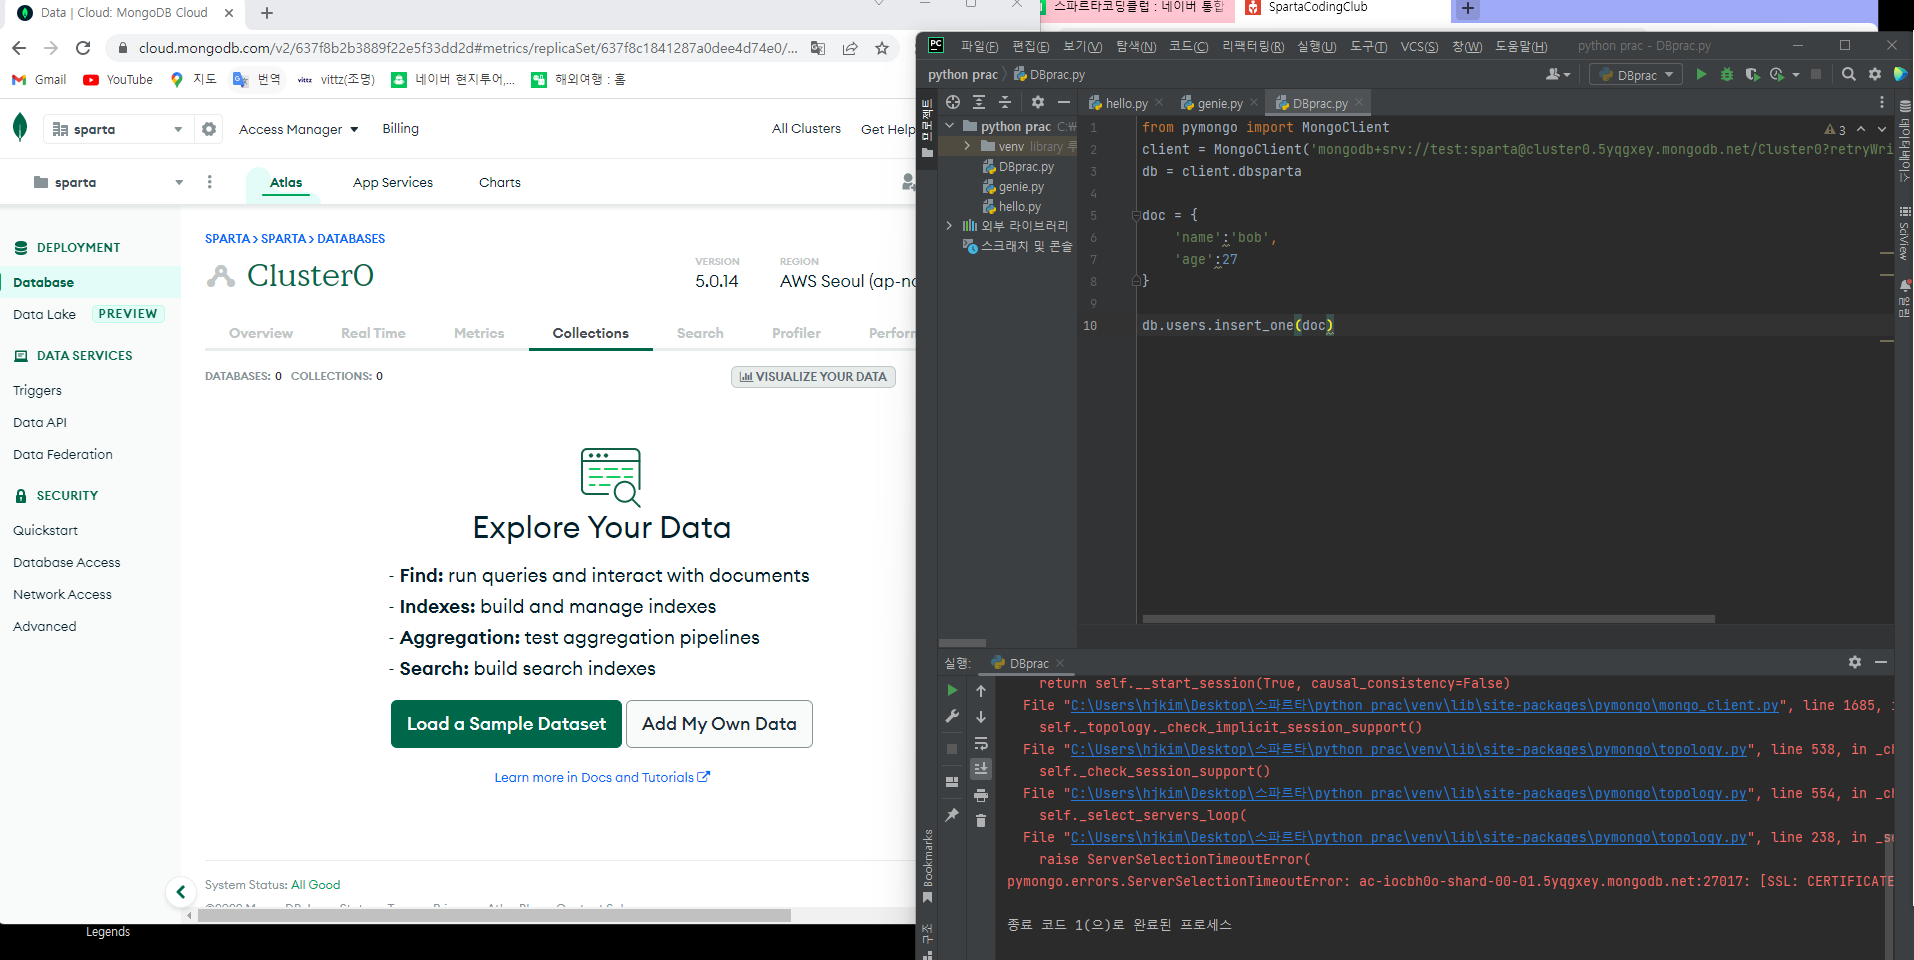Switch to the hello.py editor tab
The width and height of the screenshot is (1914, 960).
pos(1126,103)
